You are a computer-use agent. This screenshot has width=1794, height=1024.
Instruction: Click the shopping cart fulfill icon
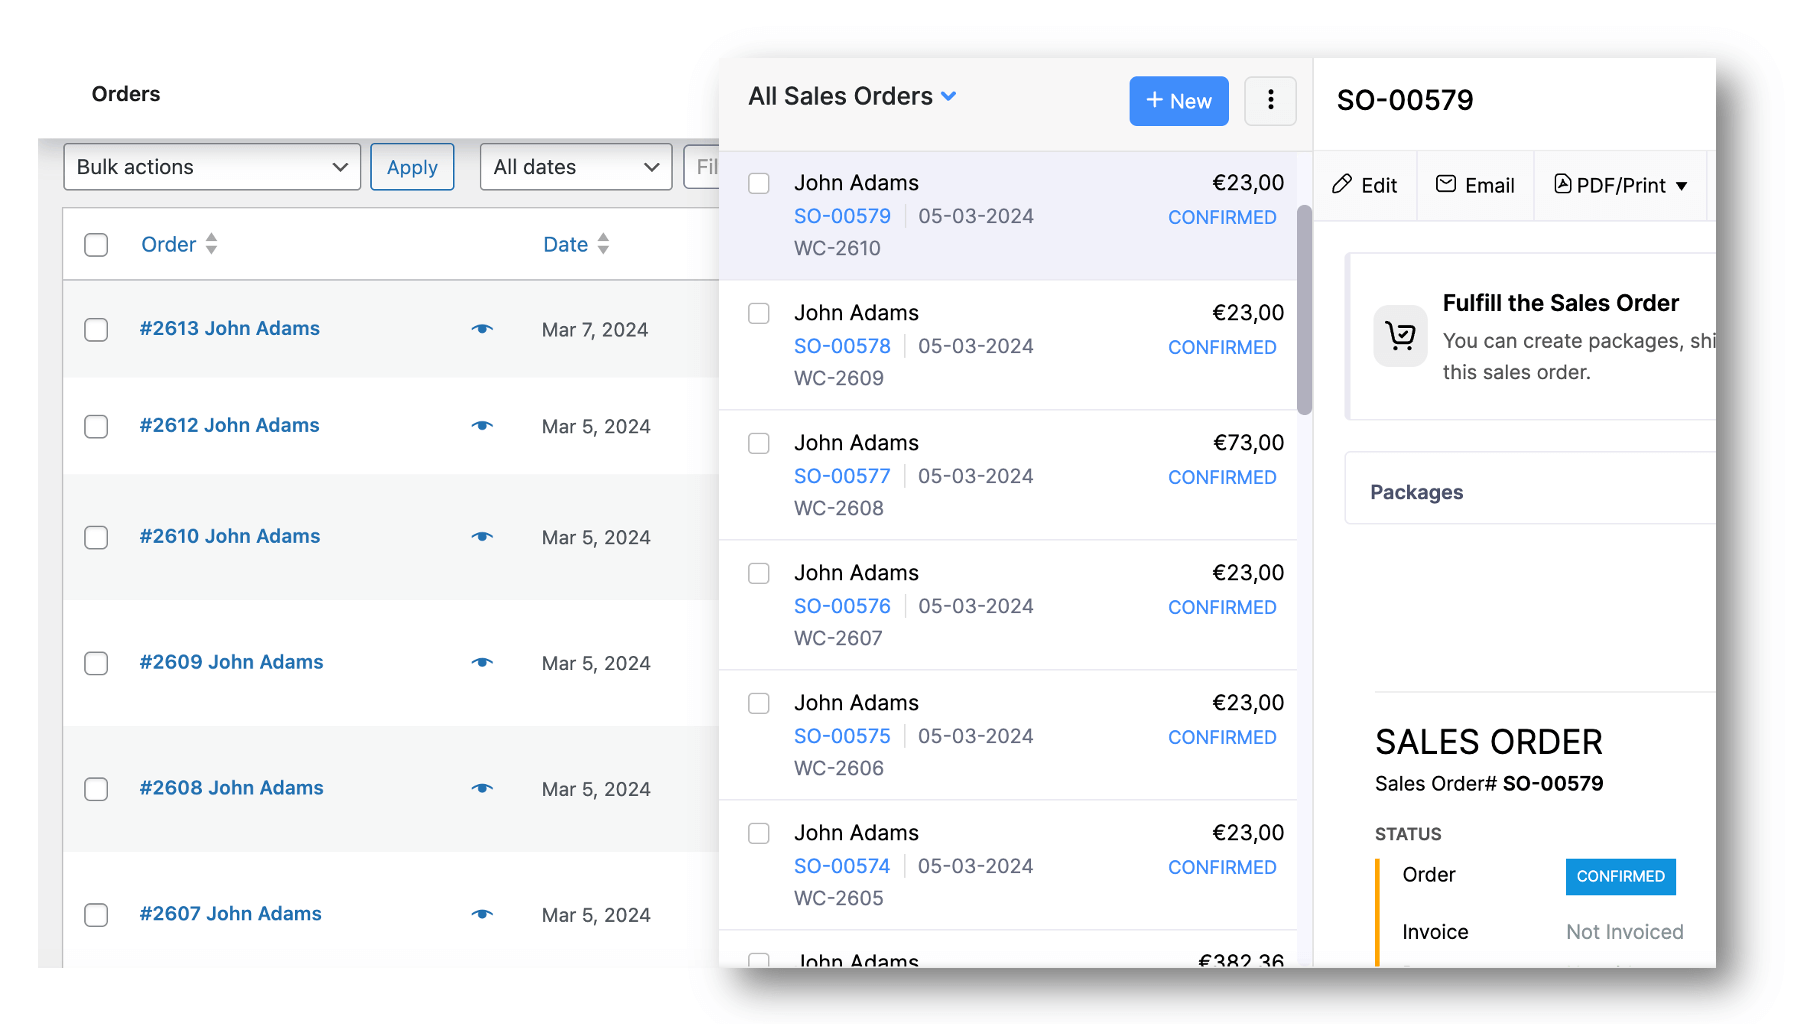click(x=1400, y=336)
